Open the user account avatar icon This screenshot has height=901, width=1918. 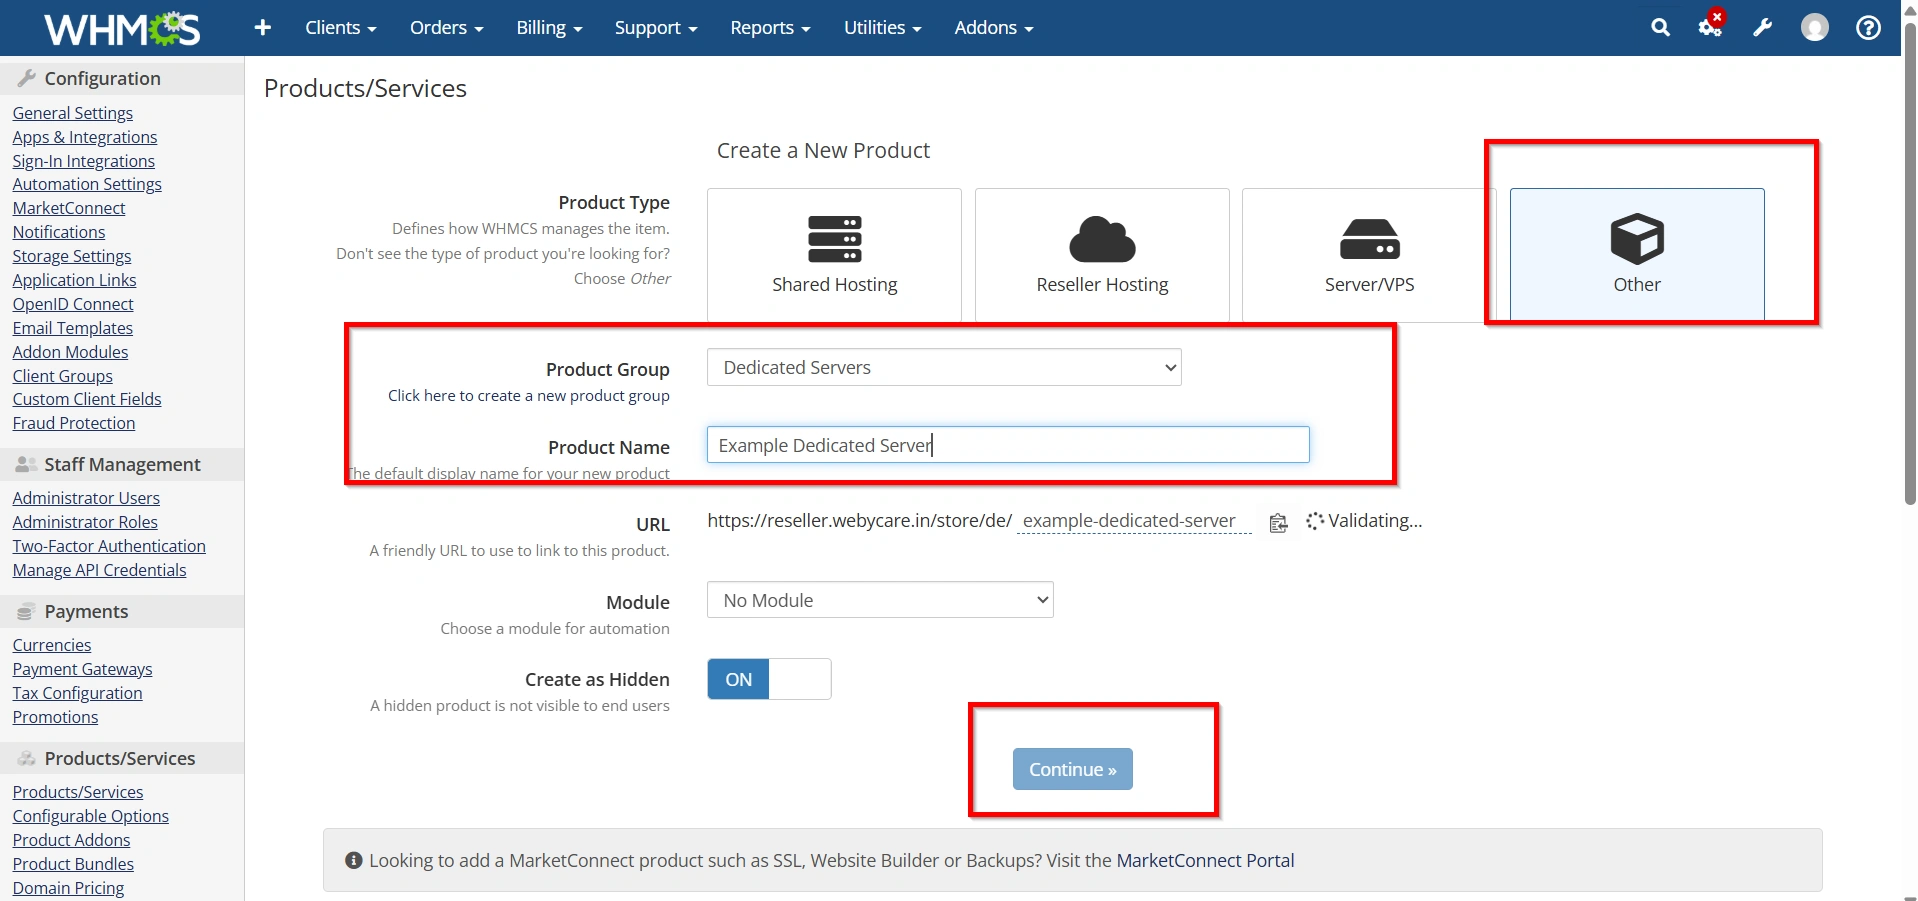tap(1814, 28)
